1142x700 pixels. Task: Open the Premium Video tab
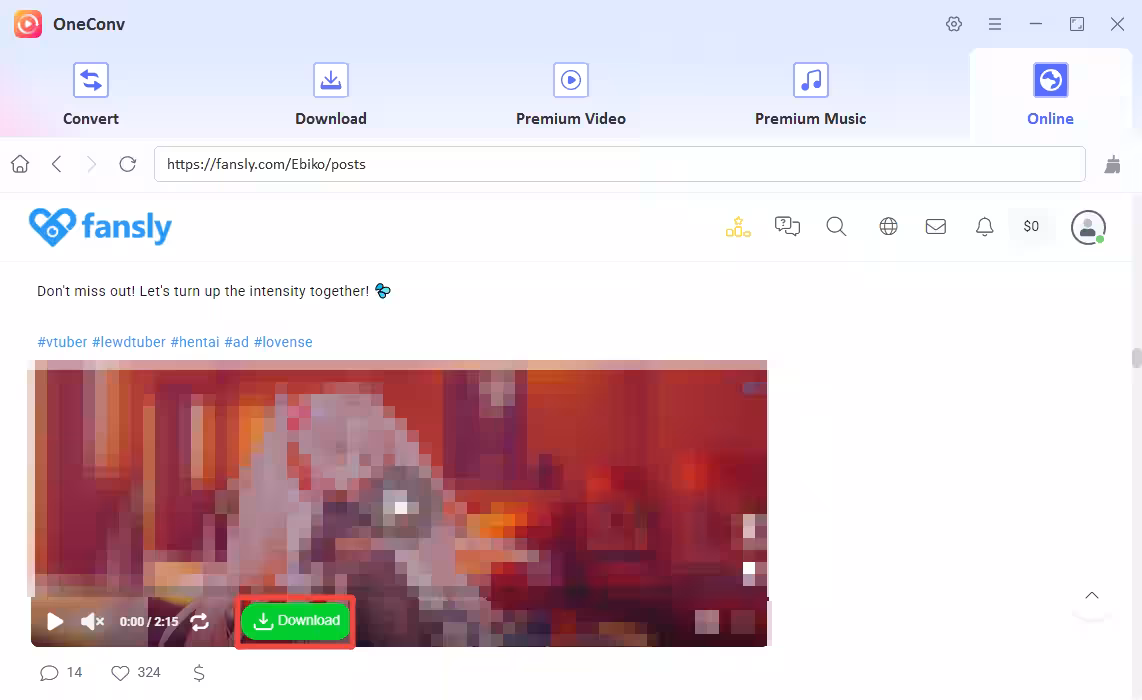[570, 95]
